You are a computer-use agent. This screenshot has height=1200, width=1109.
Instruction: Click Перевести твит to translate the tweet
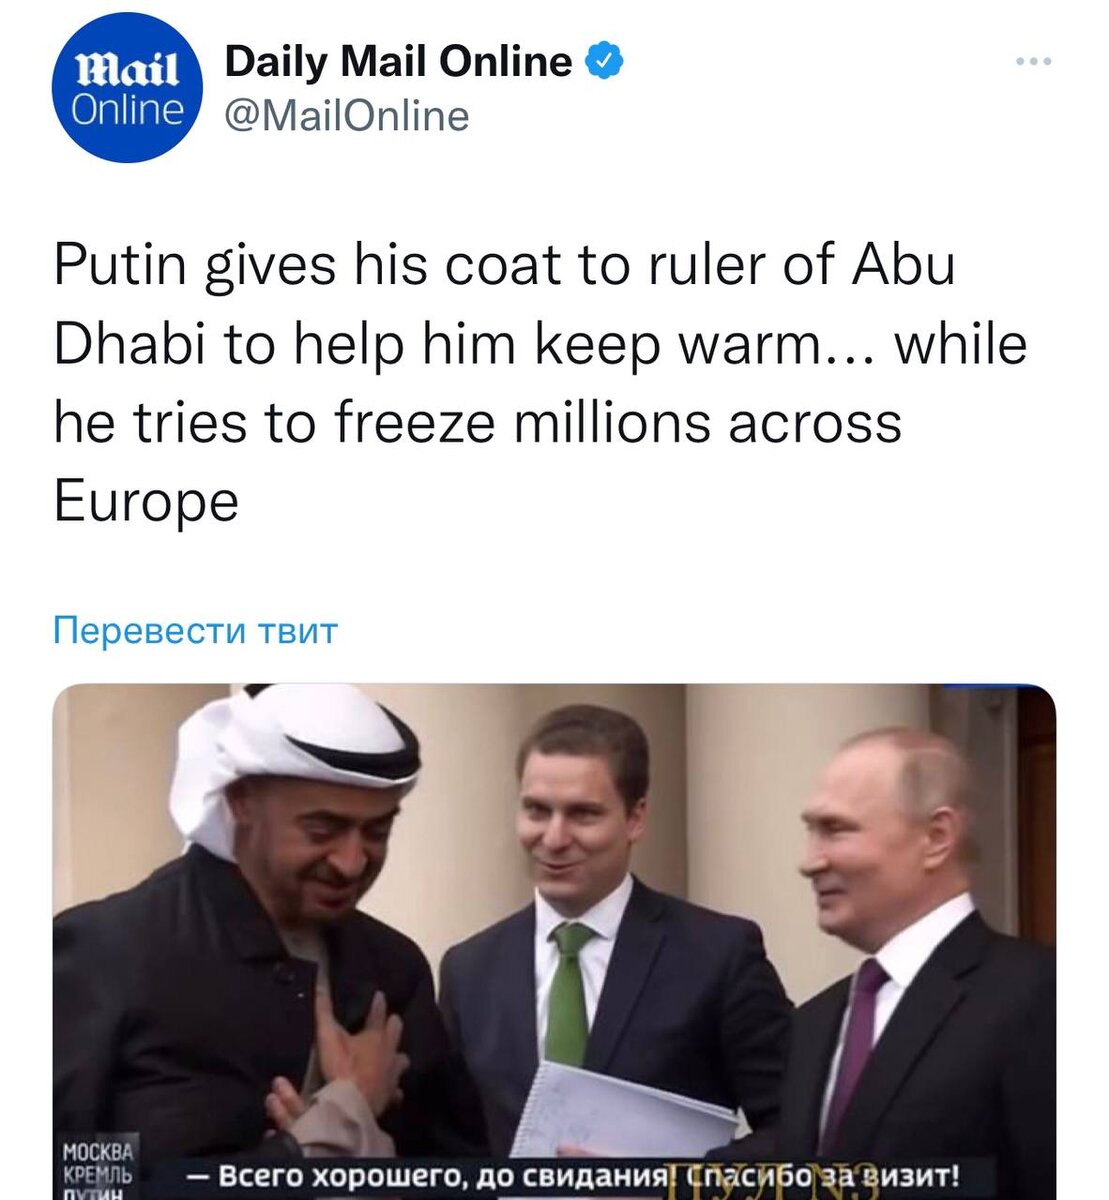tap(195, 631)
